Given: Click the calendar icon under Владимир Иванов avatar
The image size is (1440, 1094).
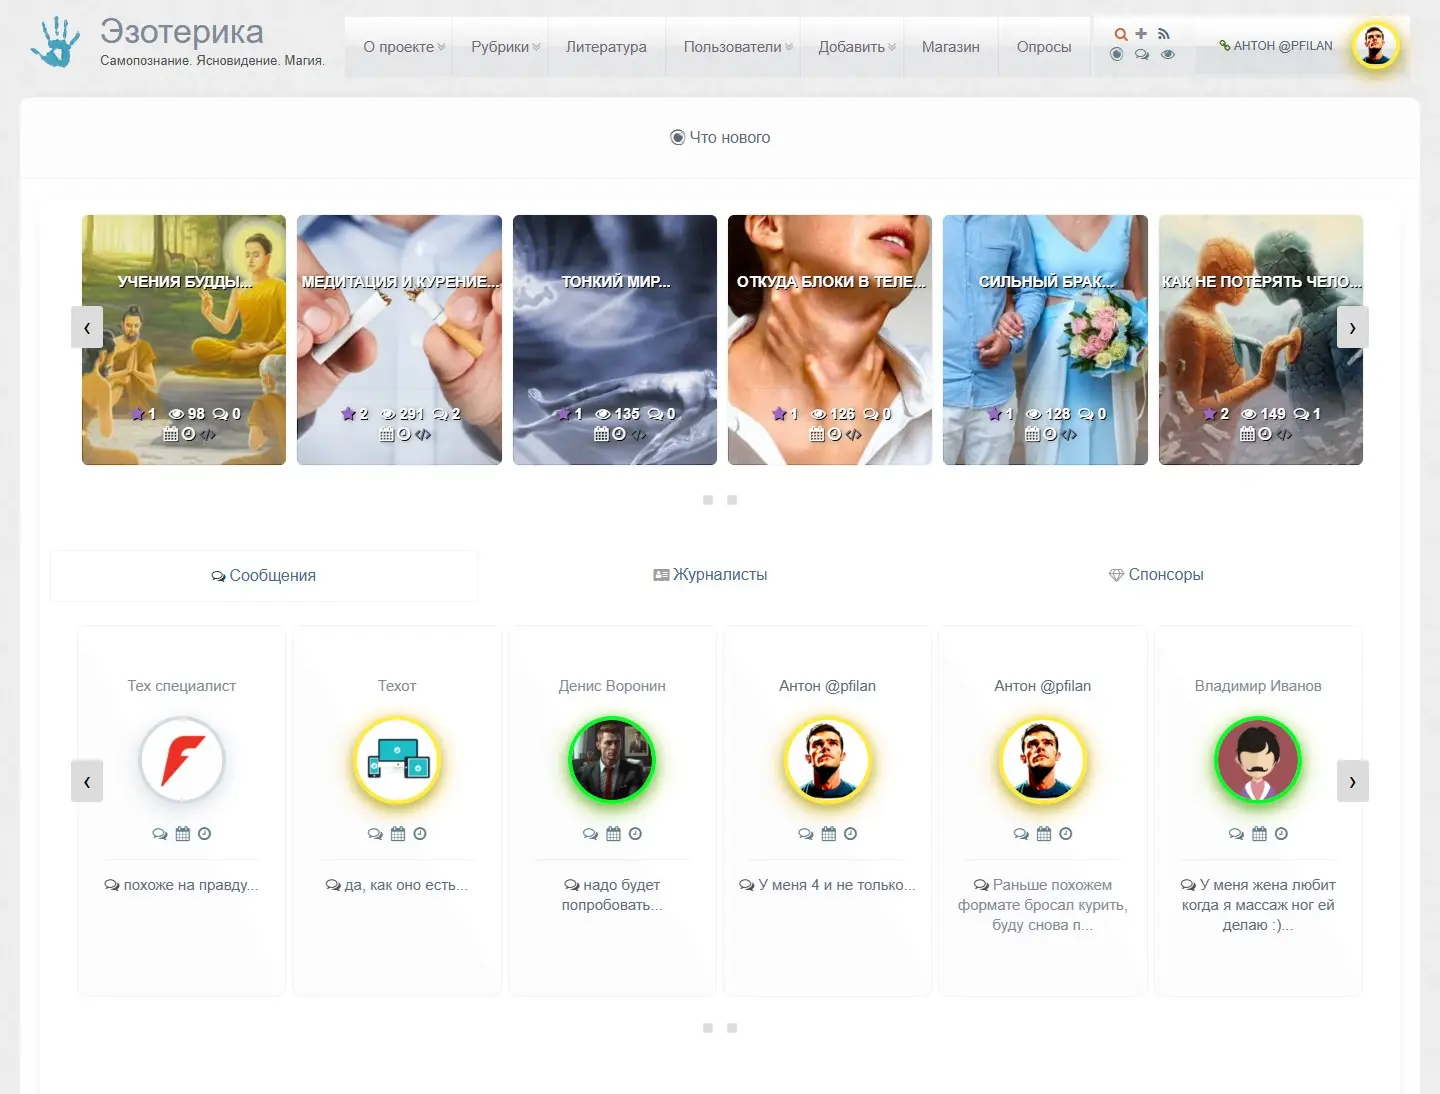Looking at the screenshot, I should point(1259,834).
